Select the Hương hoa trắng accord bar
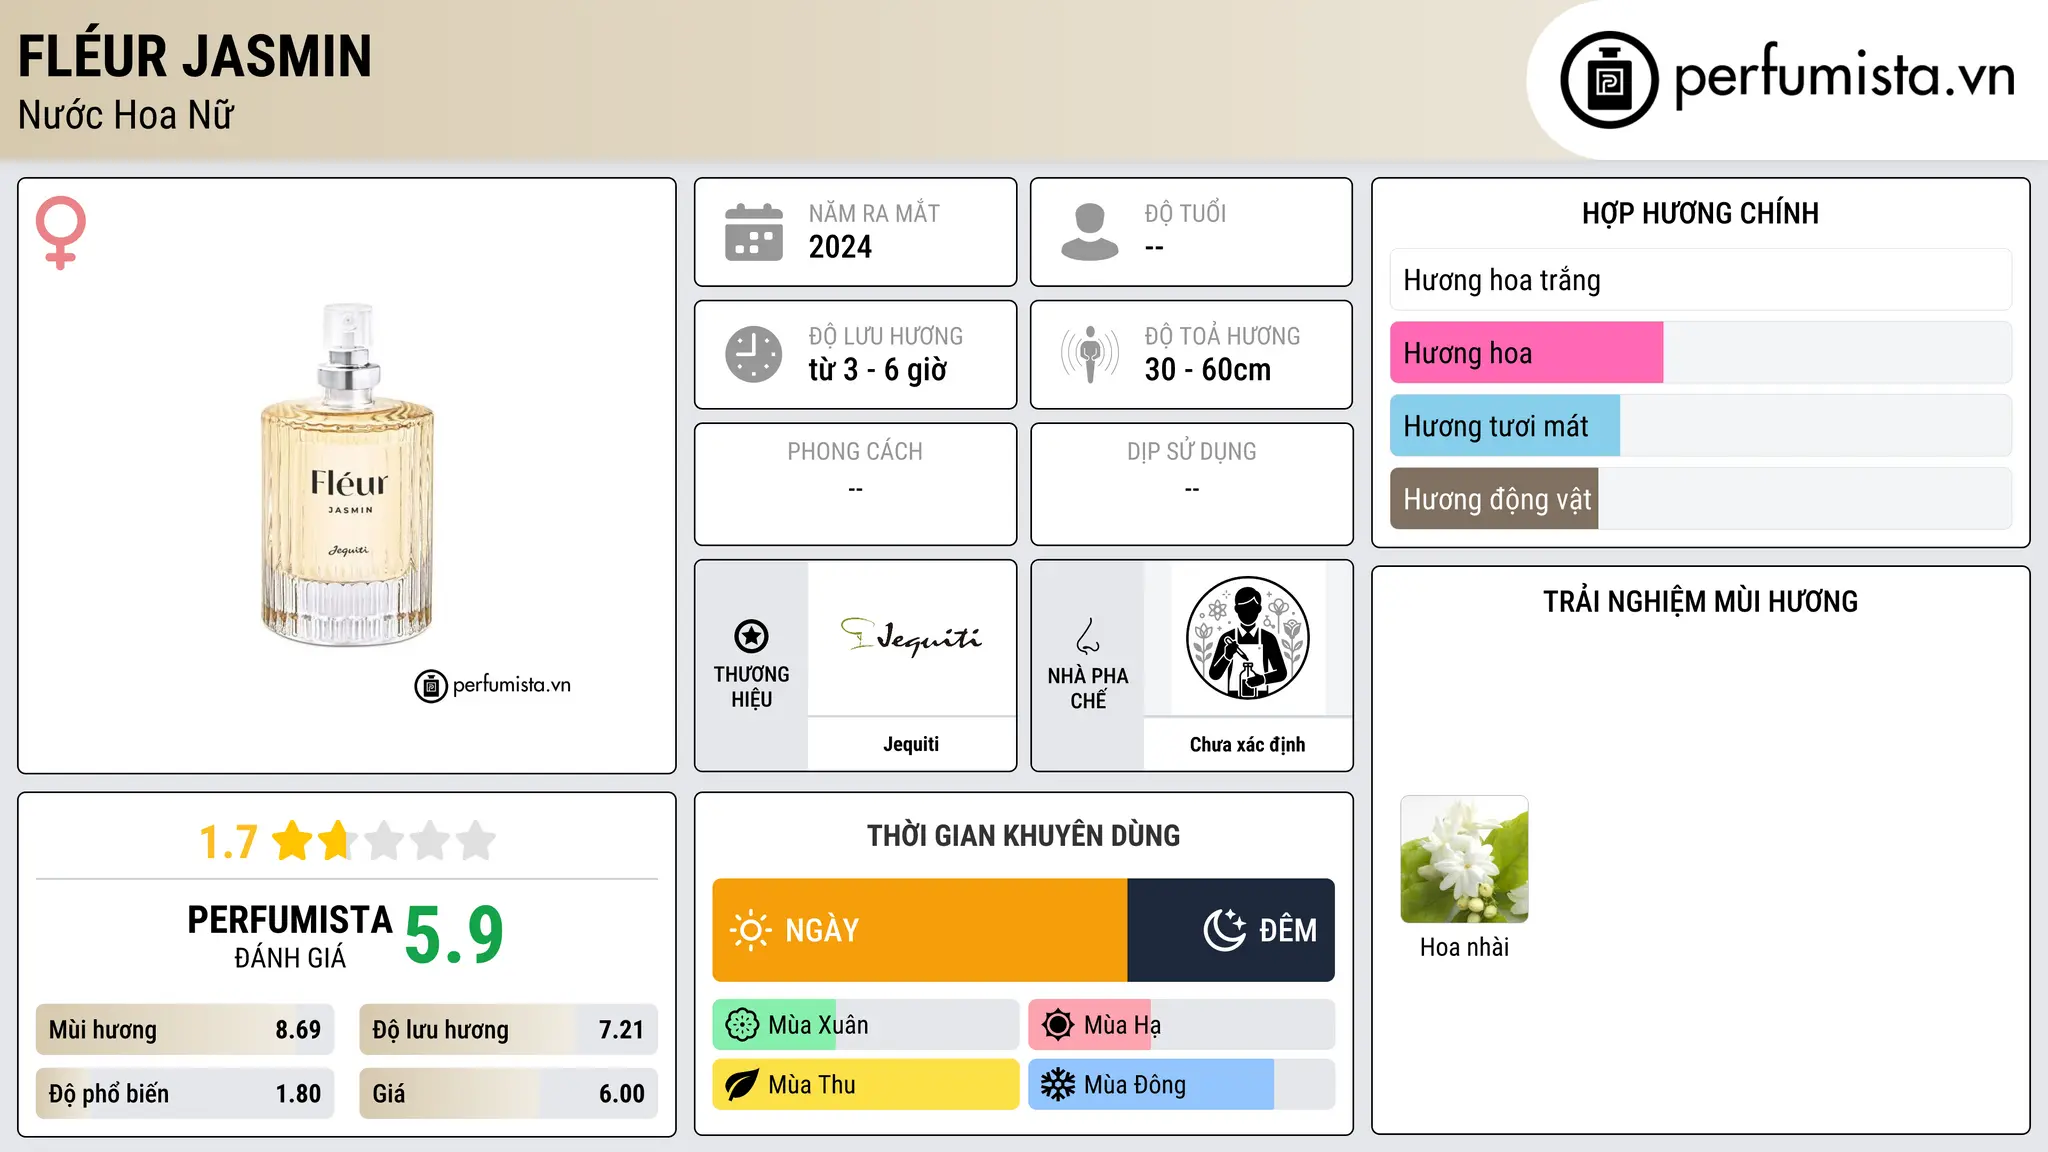 [x=1700, y=280]
